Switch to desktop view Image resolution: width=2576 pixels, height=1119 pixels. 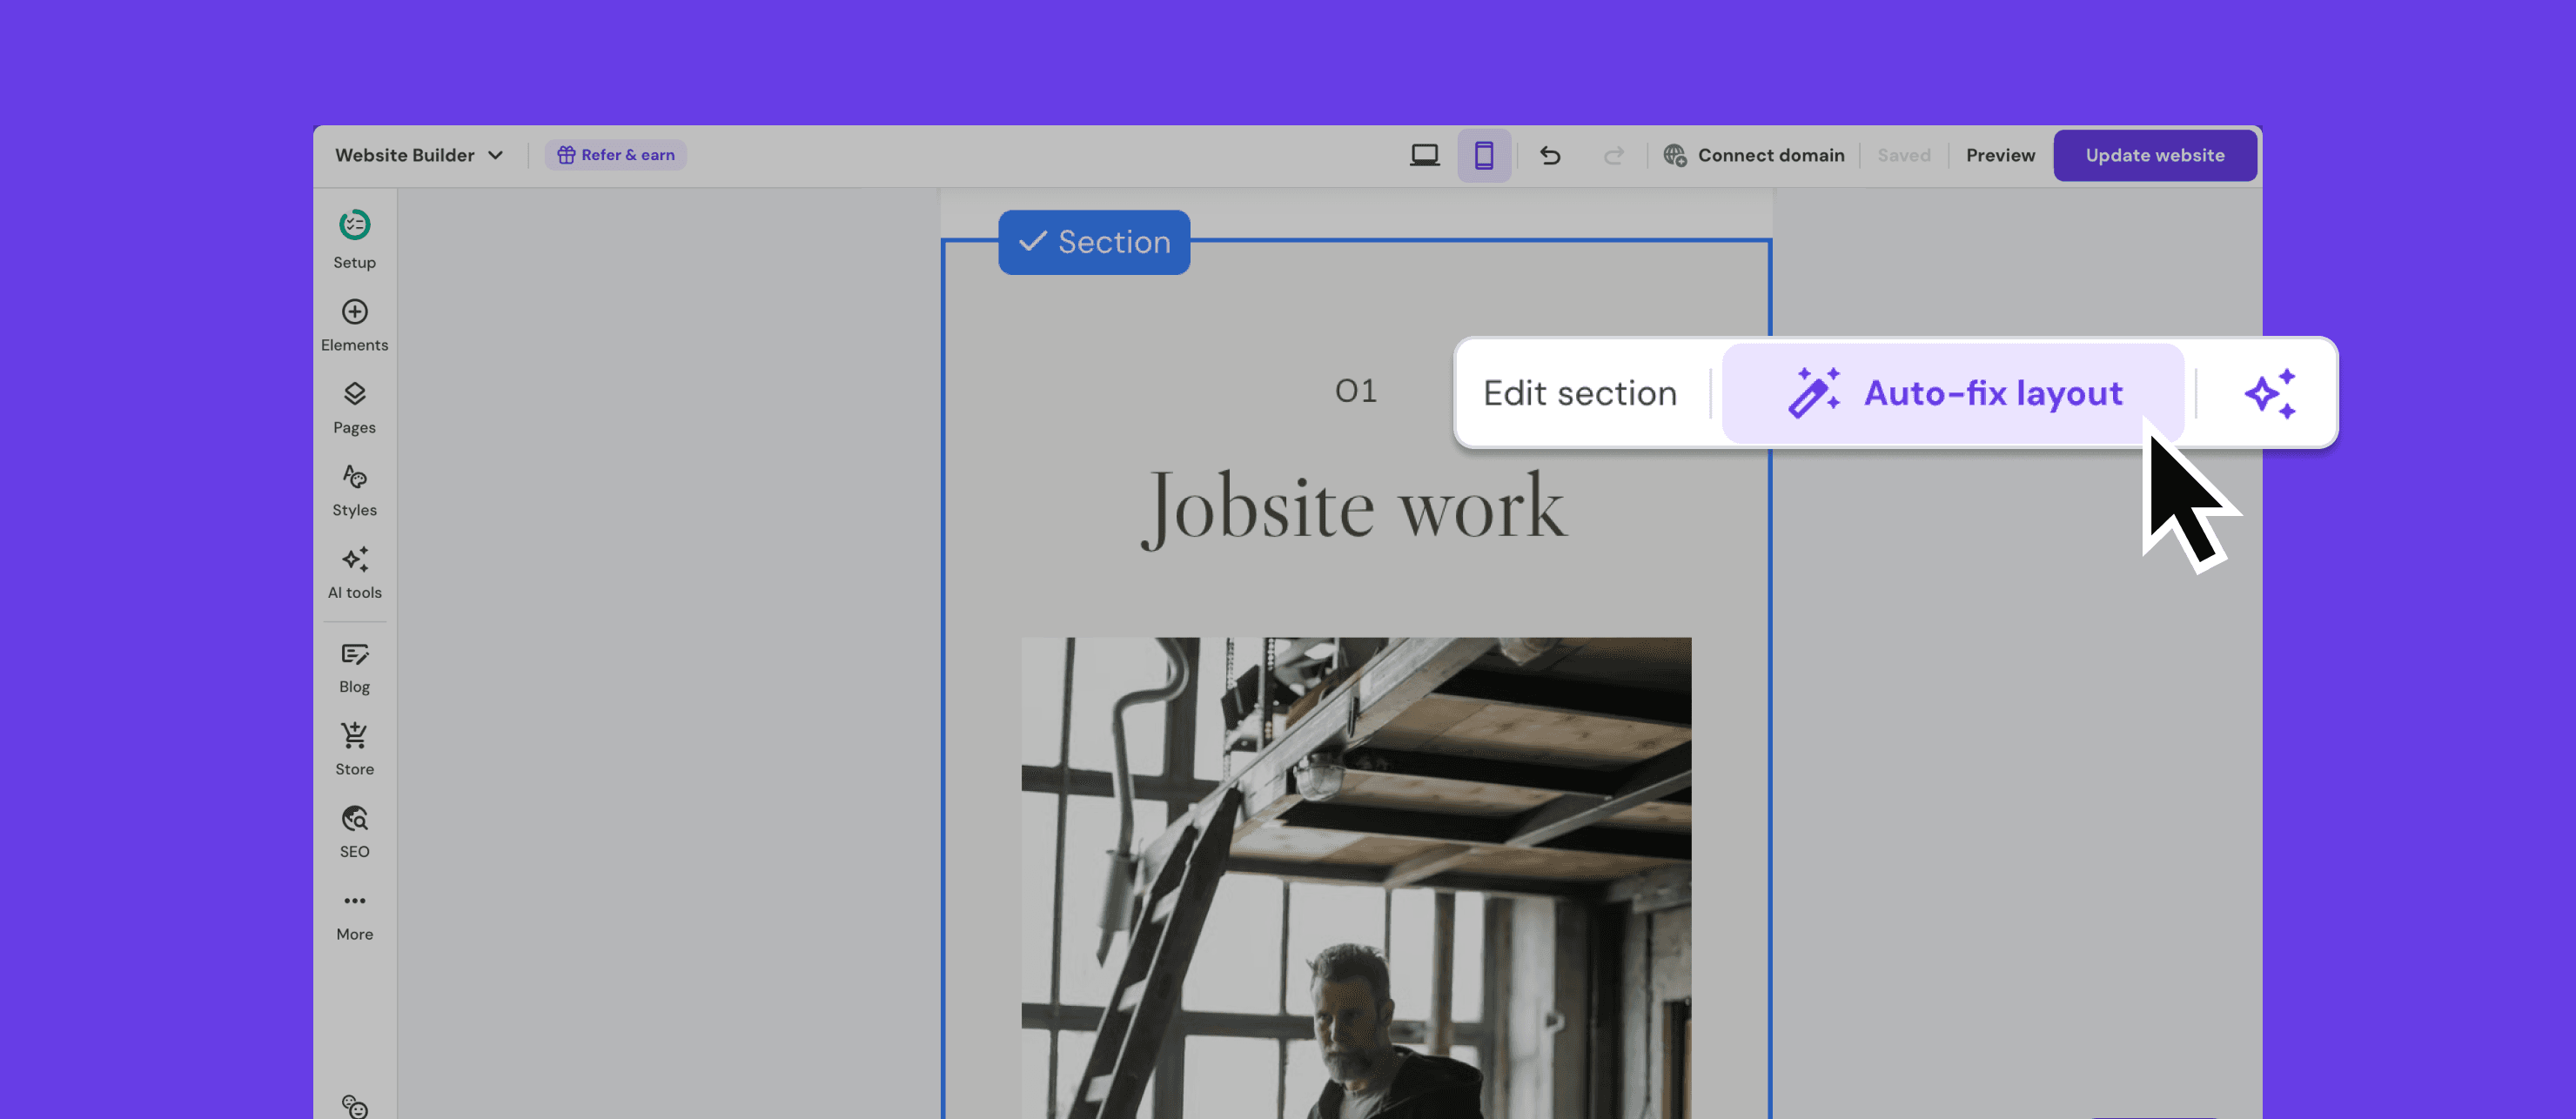point(1424,155)
